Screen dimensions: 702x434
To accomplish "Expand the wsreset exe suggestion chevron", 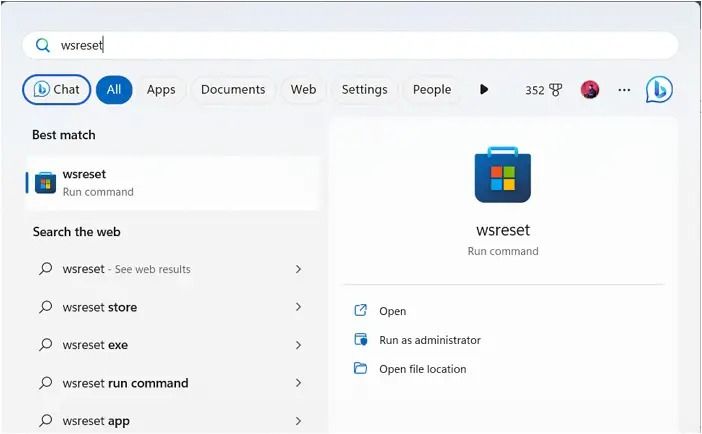I will [x=298, y=345].
